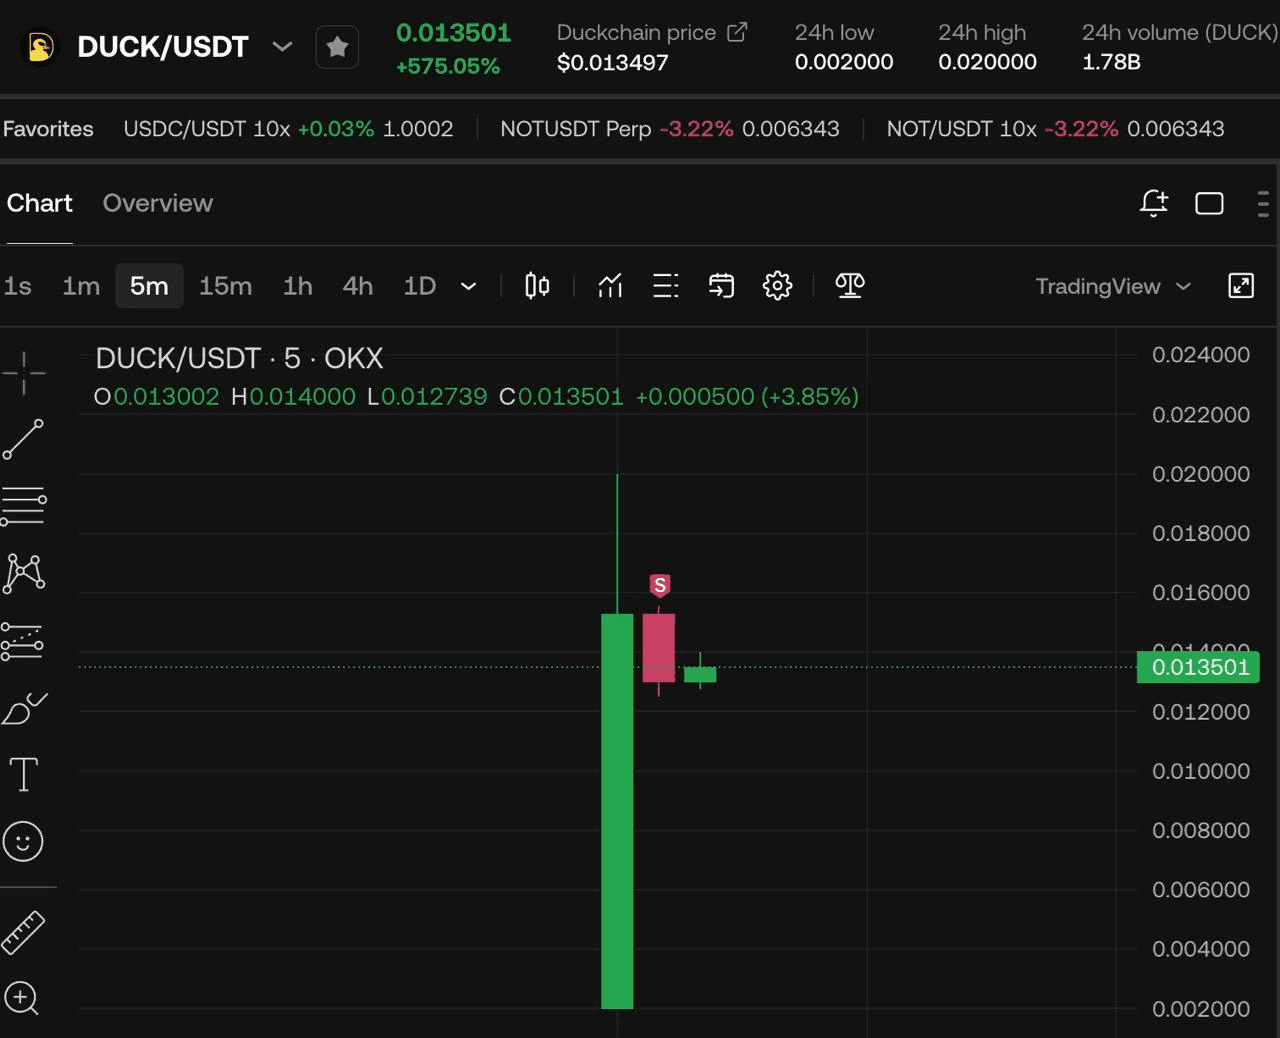This screenshot has width=1280, height=1038.
Task: Click the +575.05% change value
Action: coord(448,66)
